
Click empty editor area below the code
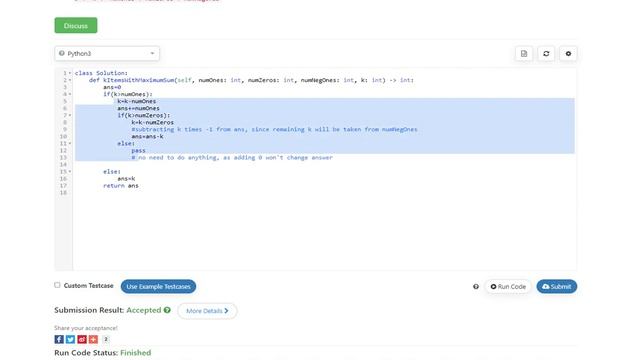pos(324,233)
